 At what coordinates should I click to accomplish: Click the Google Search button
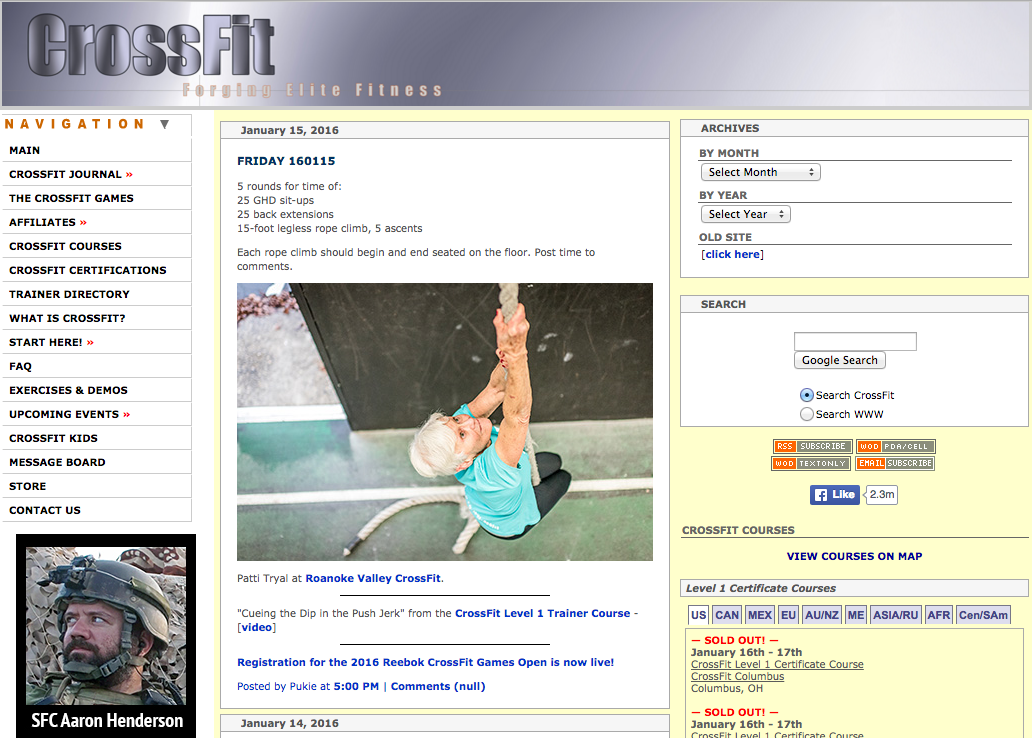[x=840, y=360]
